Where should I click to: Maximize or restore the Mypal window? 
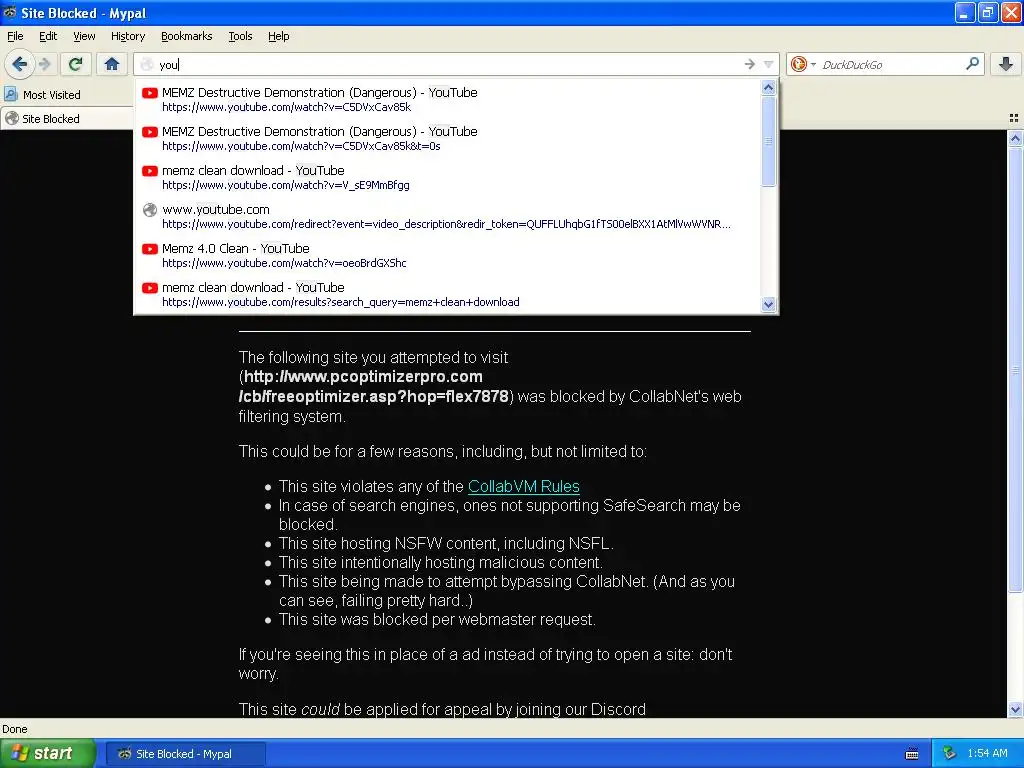(987, 12)
